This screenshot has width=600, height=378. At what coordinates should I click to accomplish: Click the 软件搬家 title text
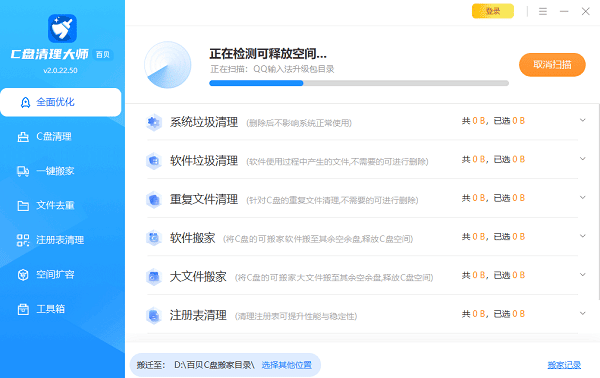[192, 238]
